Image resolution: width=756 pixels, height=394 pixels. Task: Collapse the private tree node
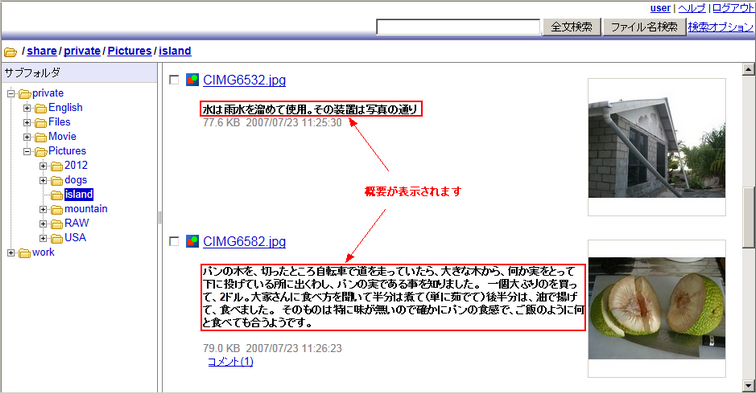(11, 94)
